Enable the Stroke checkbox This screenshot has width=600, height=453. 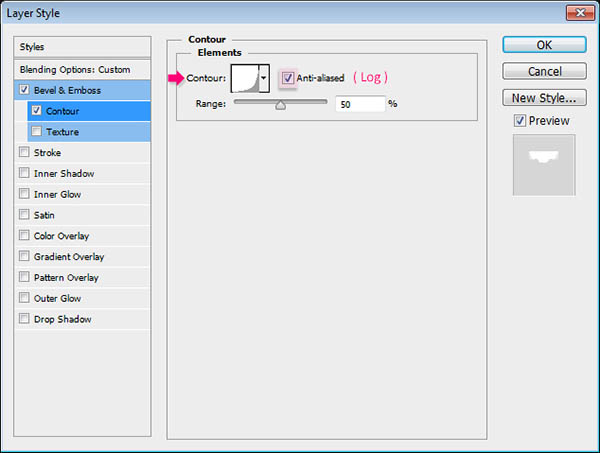click(x=24, y=152)
